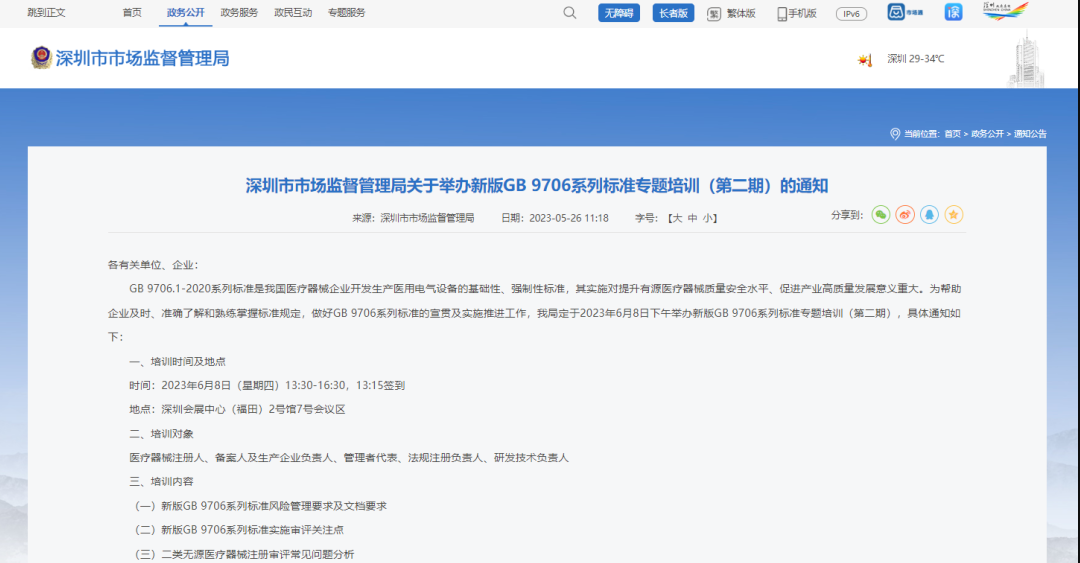1080x563 pixels.
Task: Set font size to 中
Action: point(692,218)
